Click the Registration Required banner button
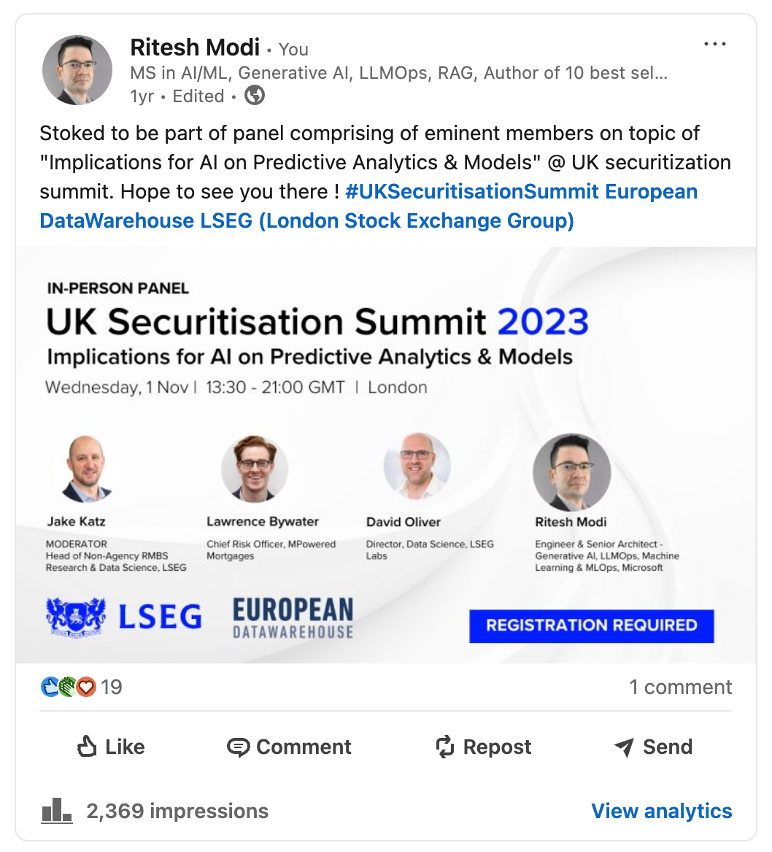 click(x=591, y=625)
